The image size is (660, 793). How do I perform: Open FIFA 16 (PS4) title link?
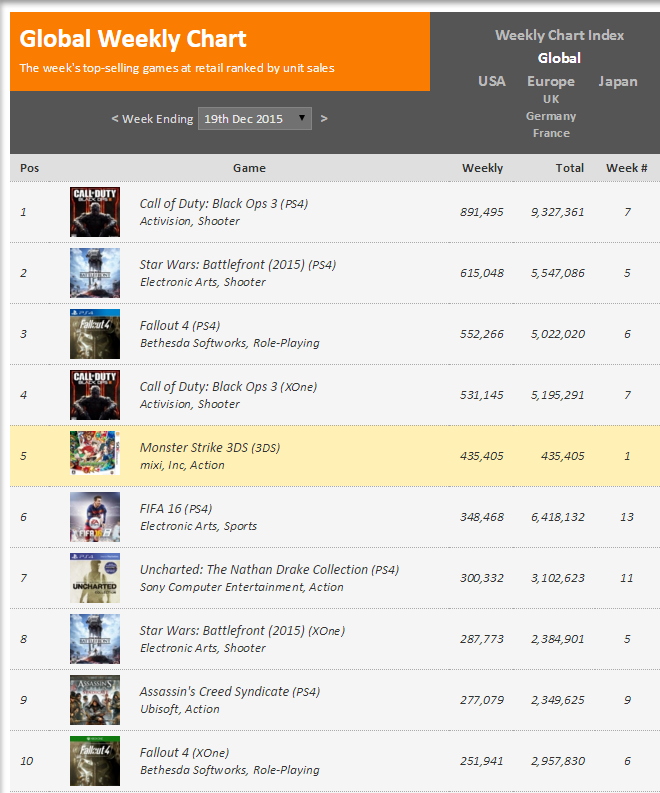click(x=176, y=509)
